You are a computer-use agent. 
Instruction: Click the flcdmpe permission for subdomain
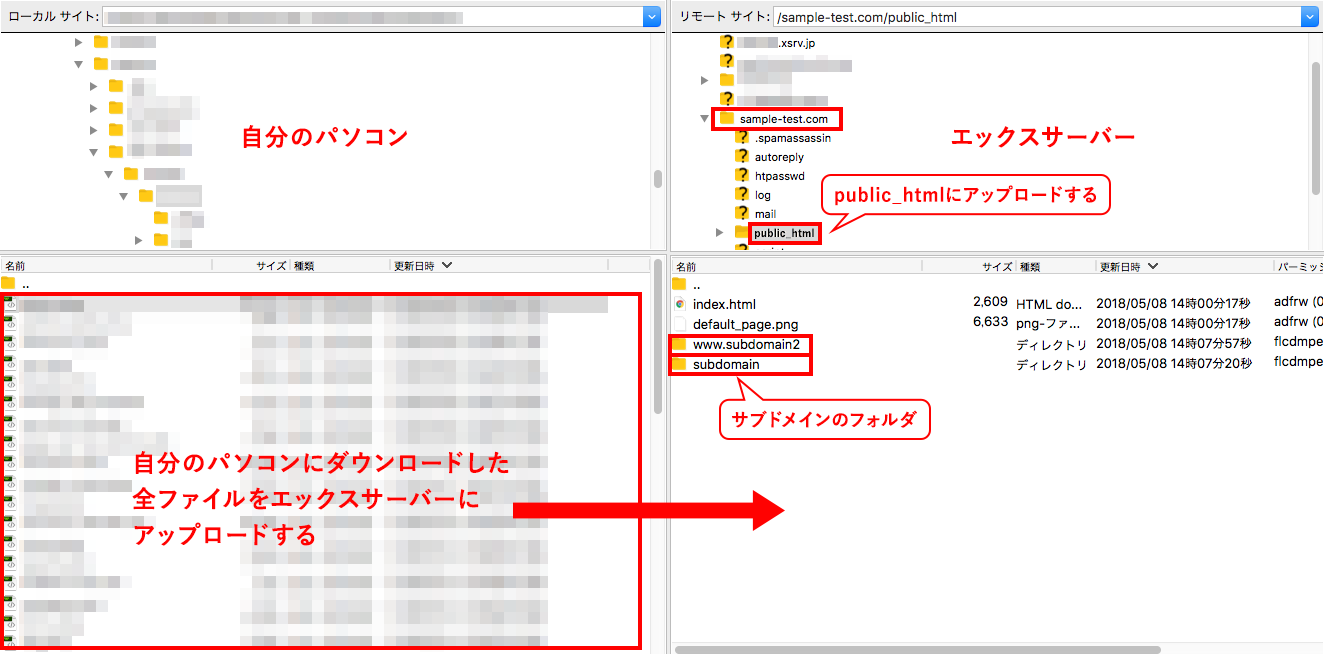[x=1299, y=363]
